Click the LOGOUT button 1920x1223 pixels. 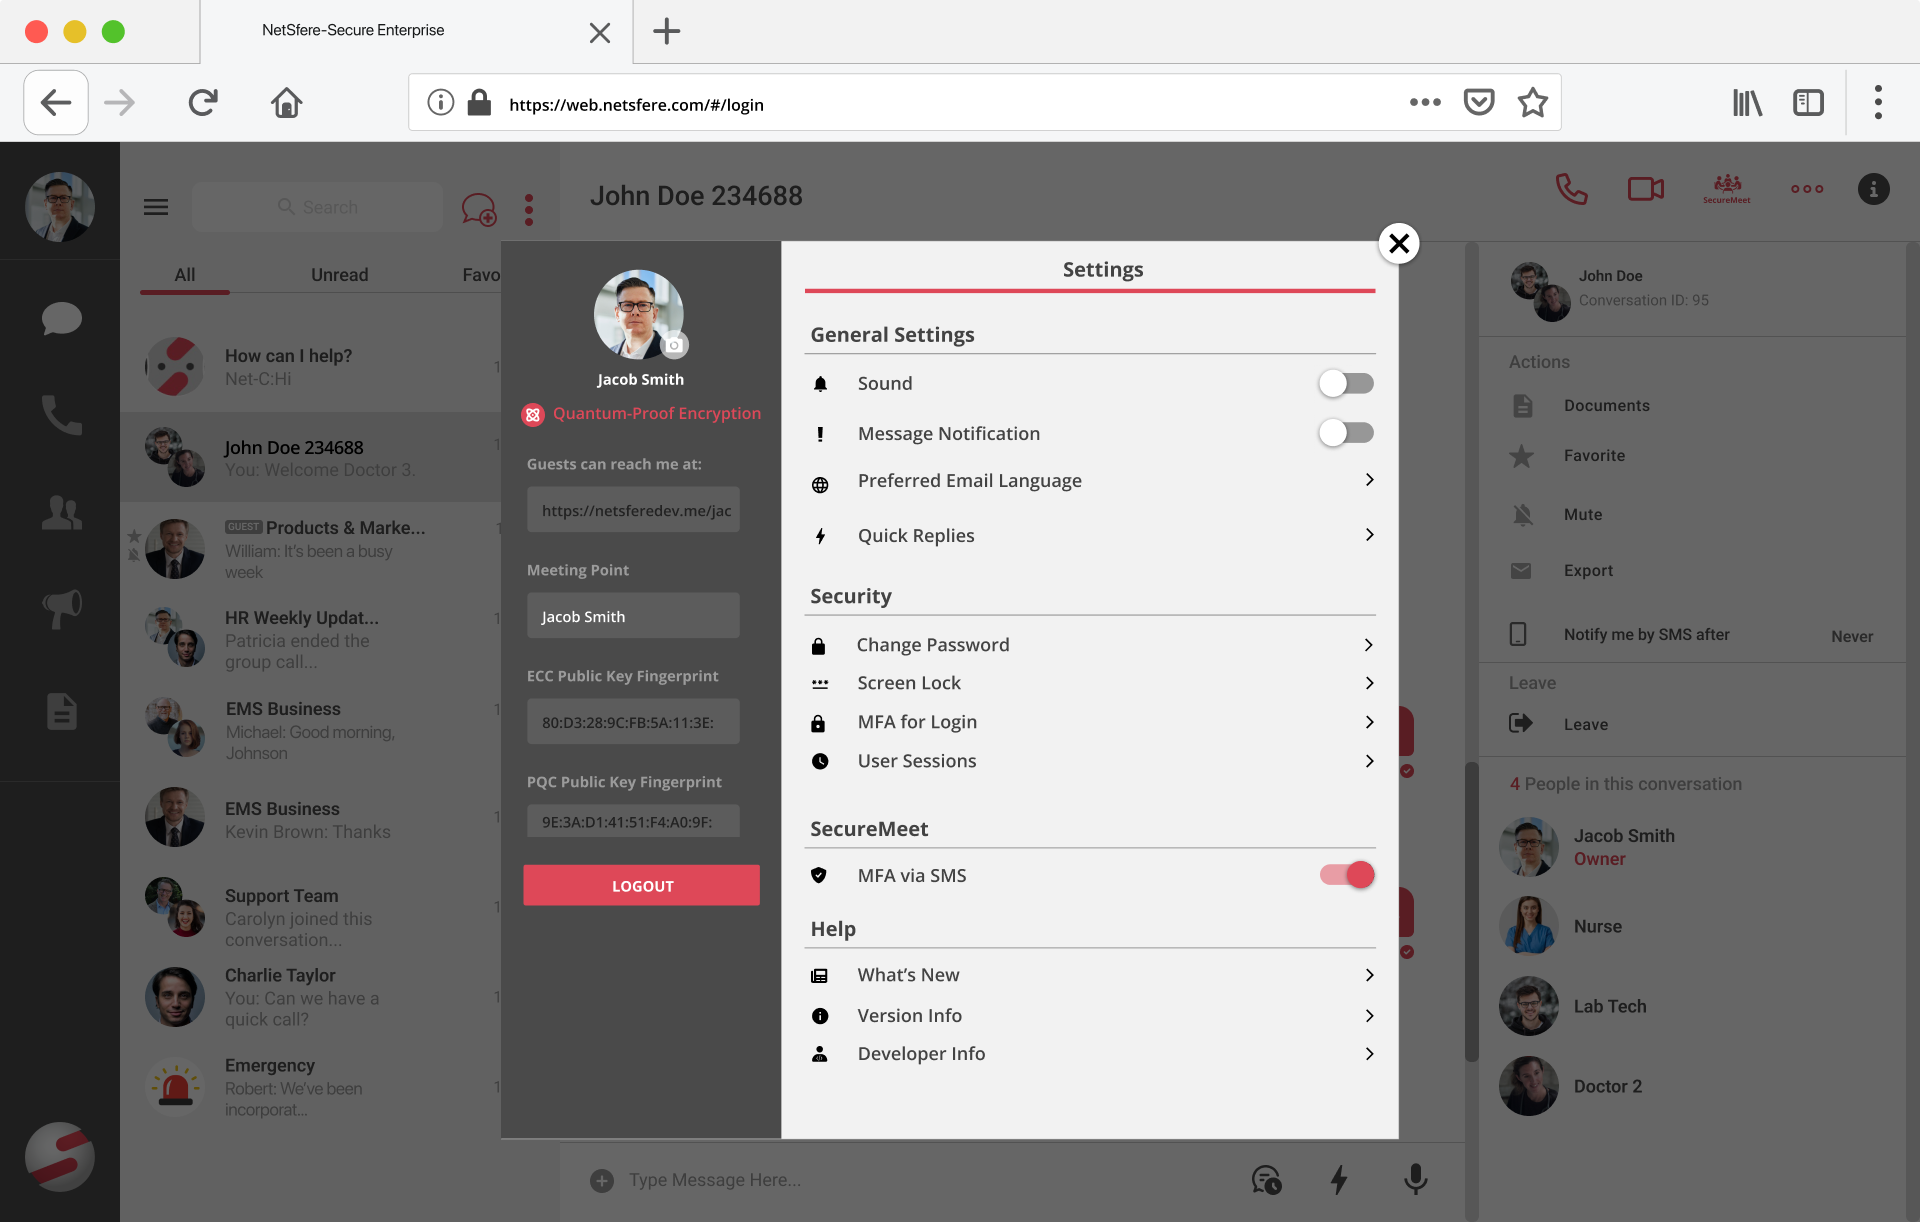641,886
